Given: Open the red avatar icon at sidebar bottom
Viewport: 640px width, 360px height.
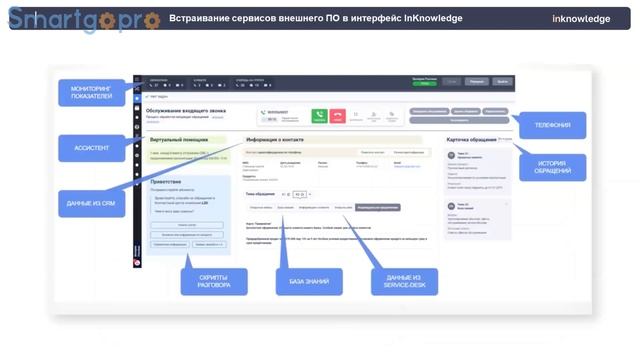Looking at the screenshot, I should point(137,263).
